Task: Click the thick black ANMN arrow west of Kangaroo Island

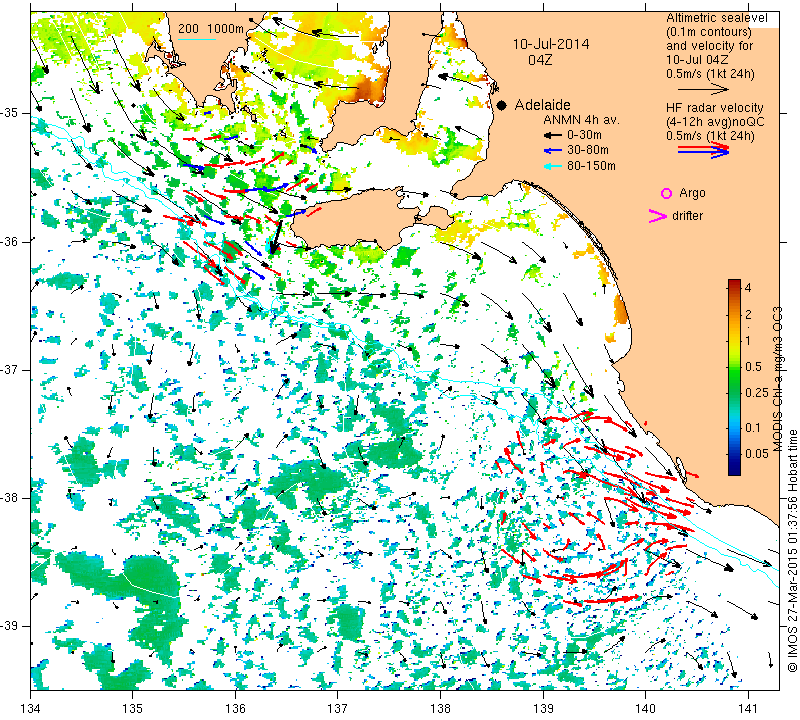Action: click(276, 237)
